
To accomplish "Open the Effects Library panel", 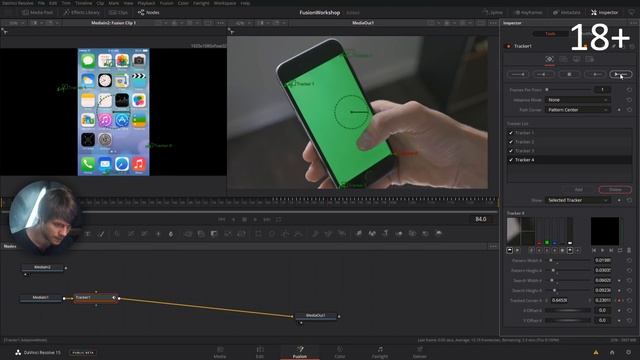I will click(x=82, y=13).
